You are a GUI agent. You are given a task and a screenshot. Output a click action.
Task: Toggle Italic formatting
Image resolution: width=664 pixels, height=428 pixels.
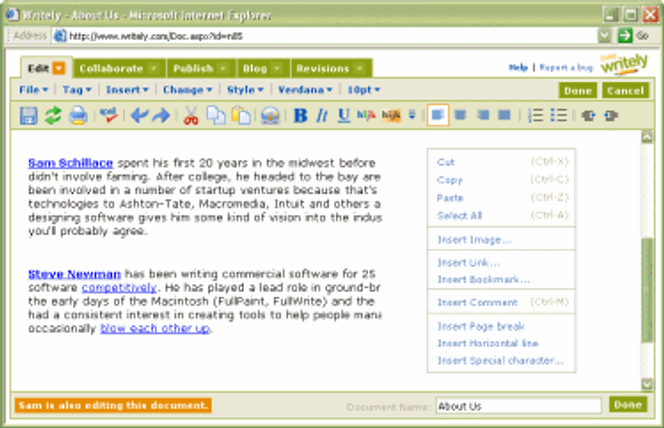tap(322, 116)
